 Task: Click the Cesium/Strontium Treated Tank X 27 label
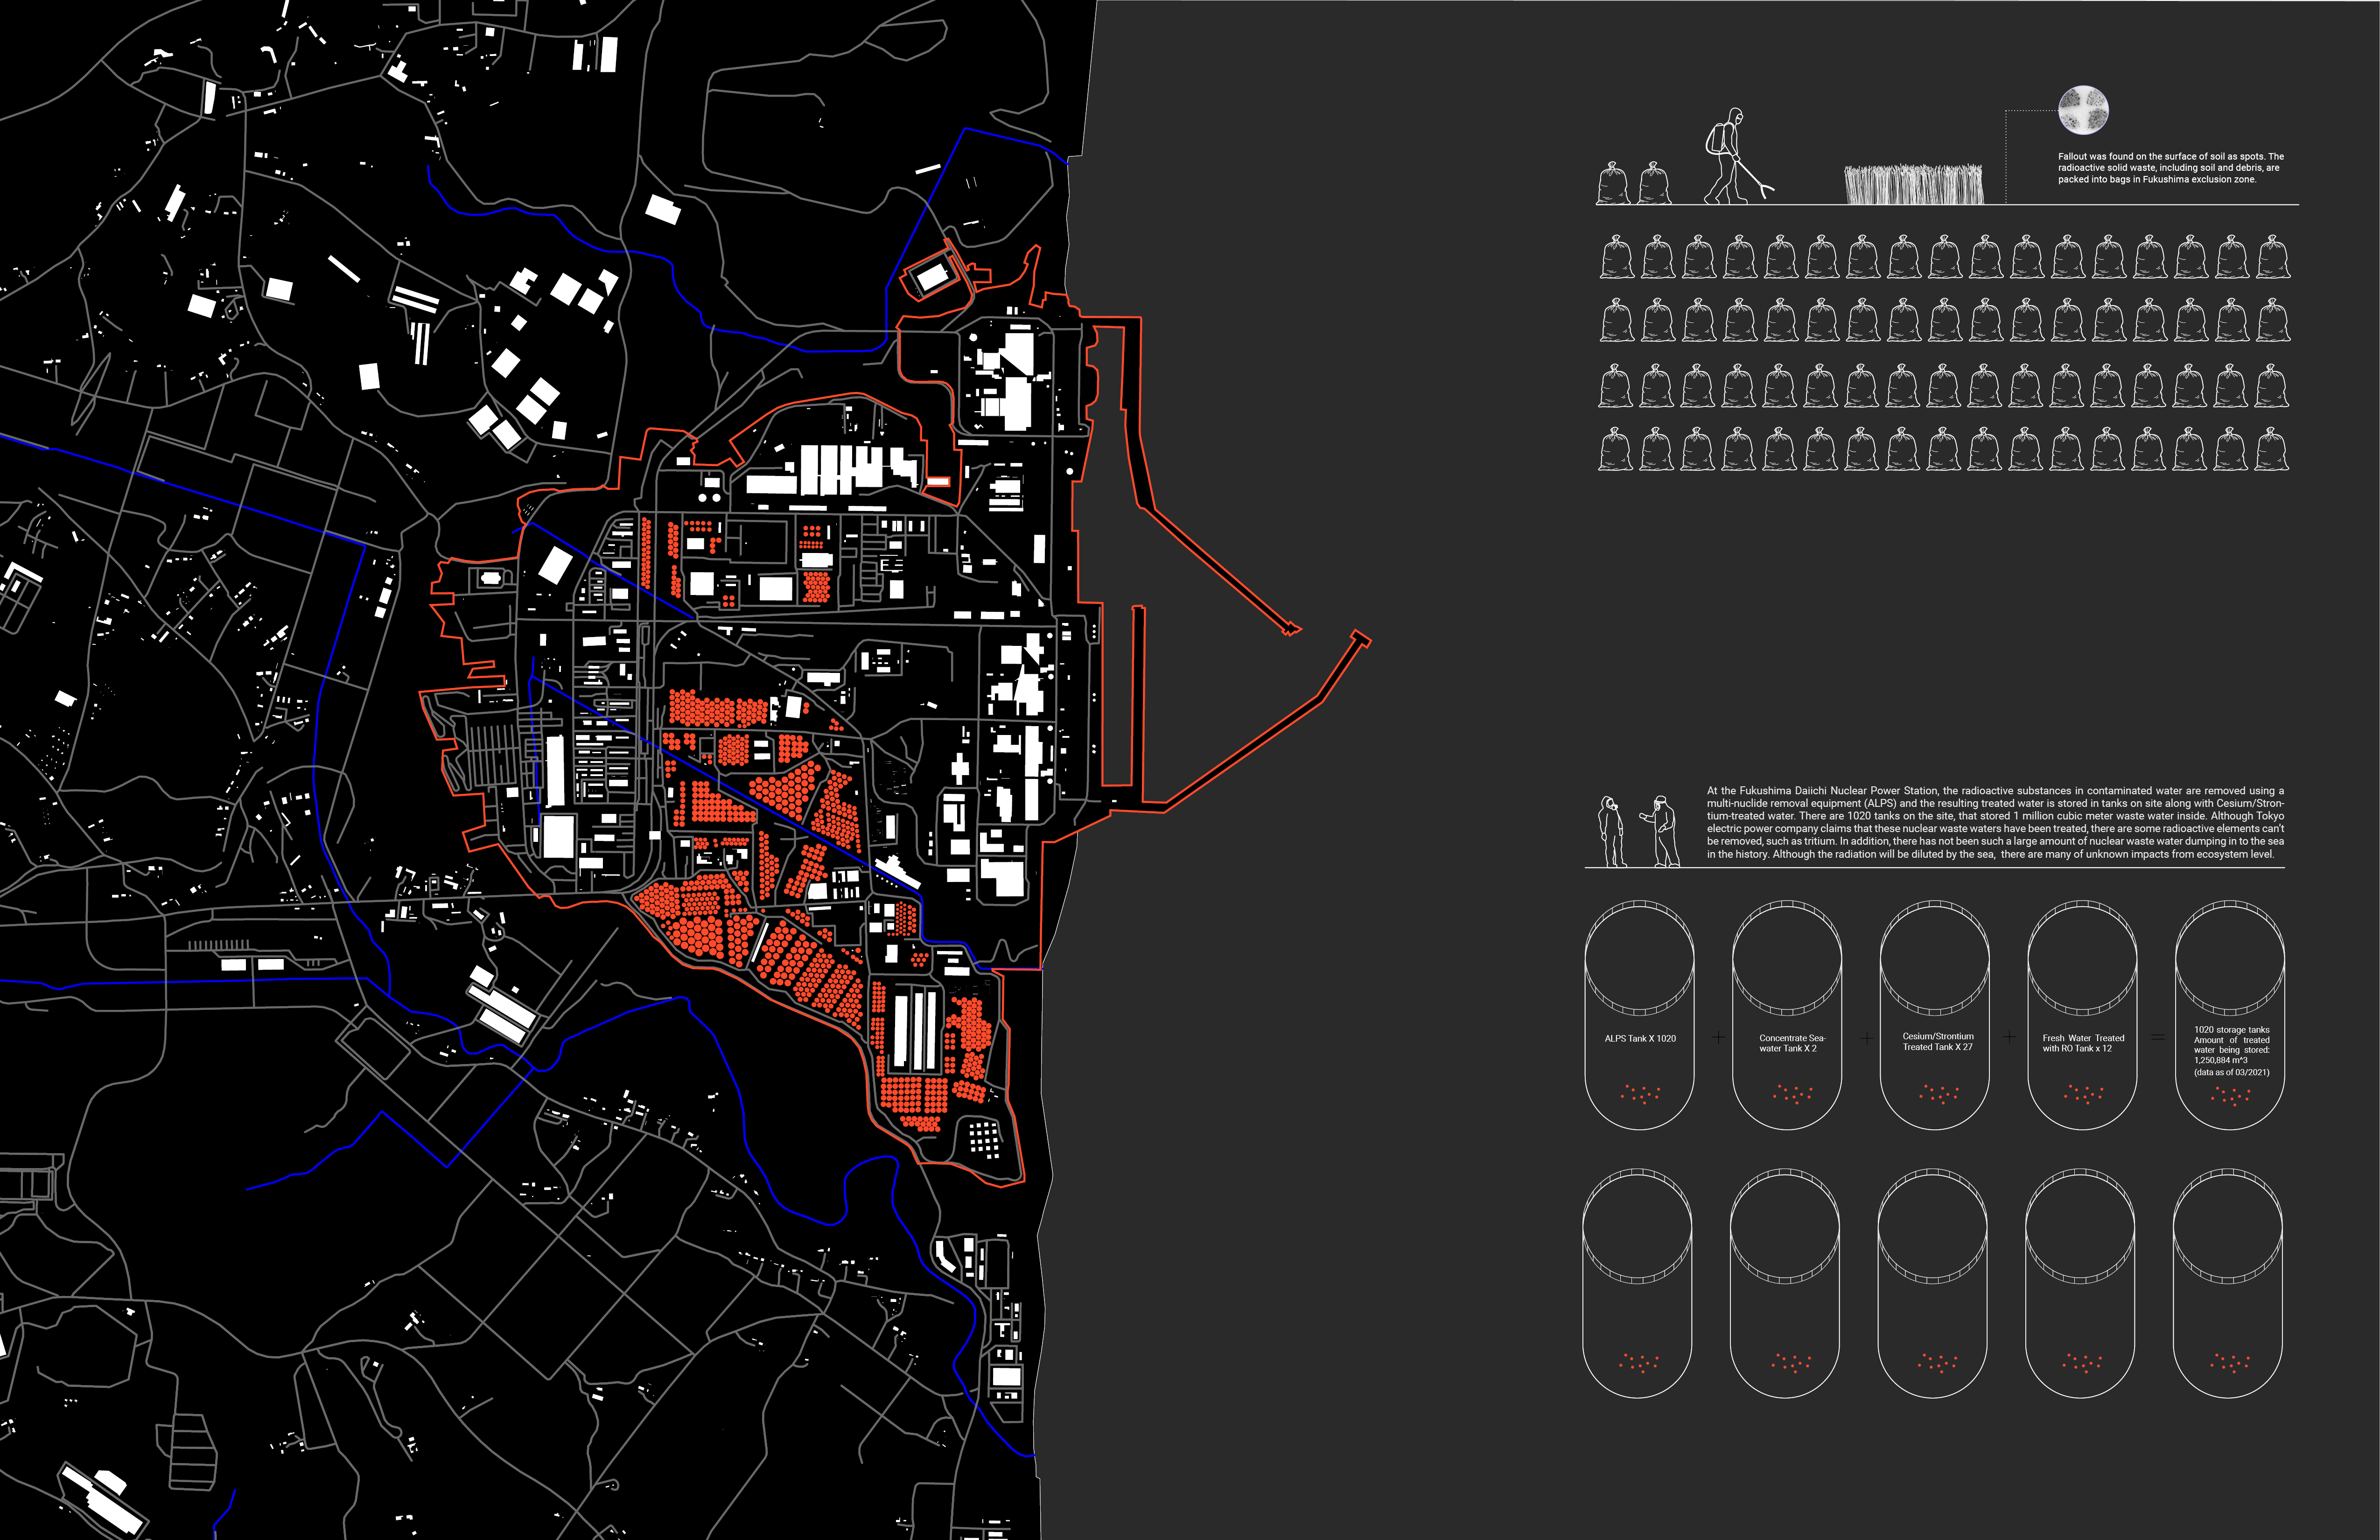(x=1937, y=1041)
